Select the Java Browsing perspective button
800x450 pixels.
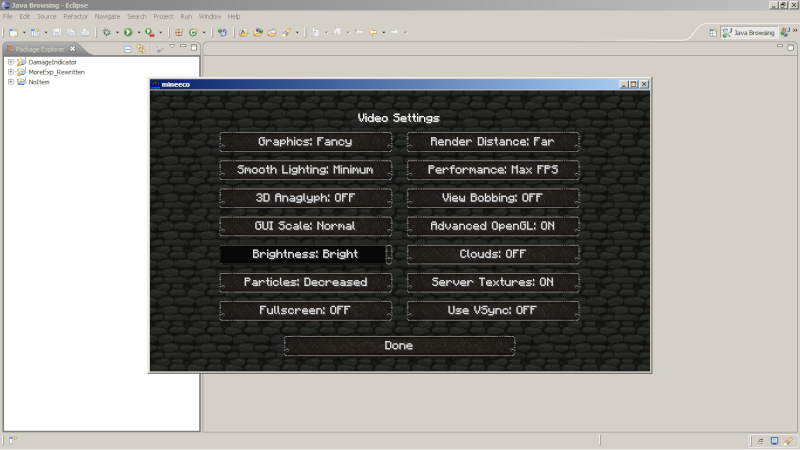pyautogui.click(x=749, y=33)
